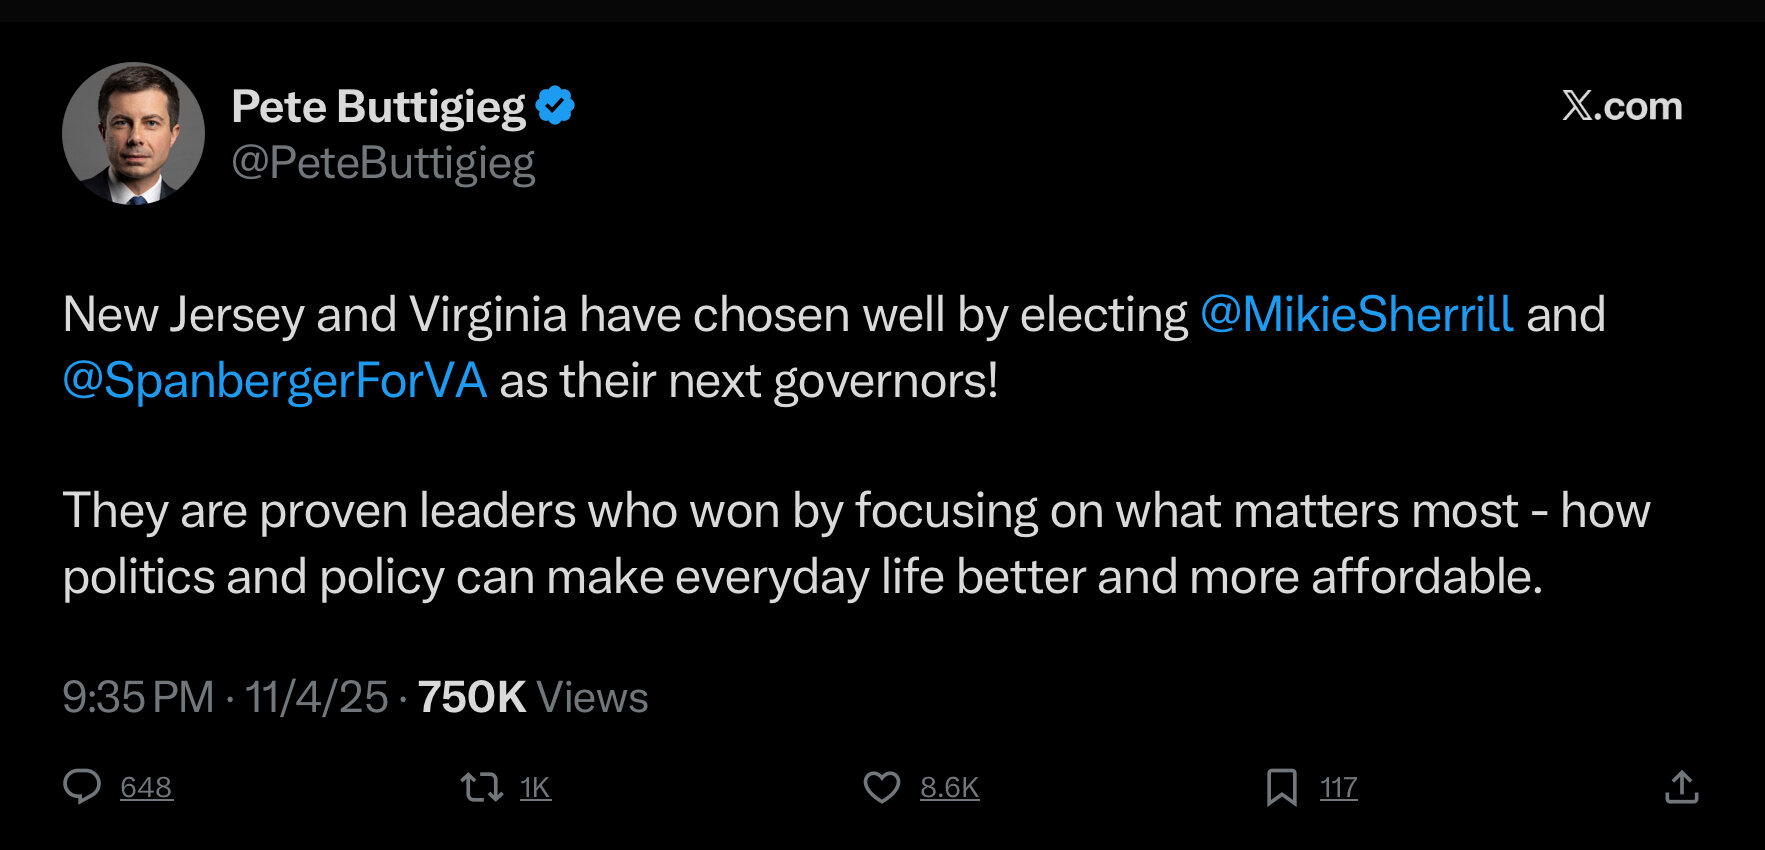This screenshot has width=1765, height=850.
Task: Click the 9:35 PM timestamp
Action: click(x=138, y=697)
